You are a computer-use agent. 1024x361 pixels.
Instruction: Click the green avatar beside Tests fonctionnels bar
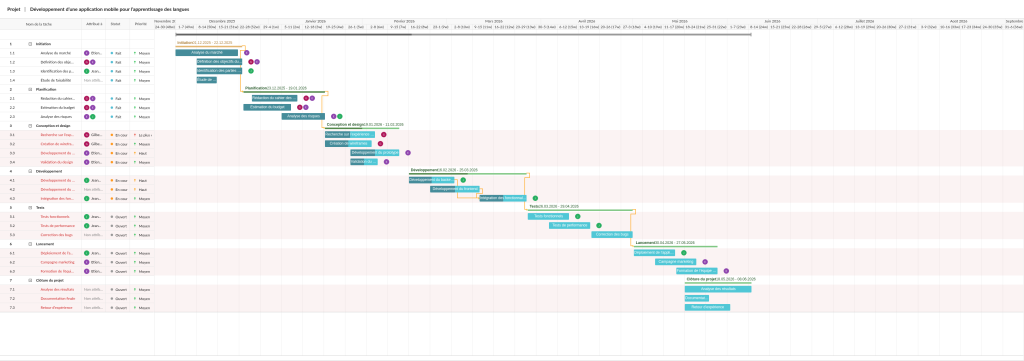click(577, 216)
